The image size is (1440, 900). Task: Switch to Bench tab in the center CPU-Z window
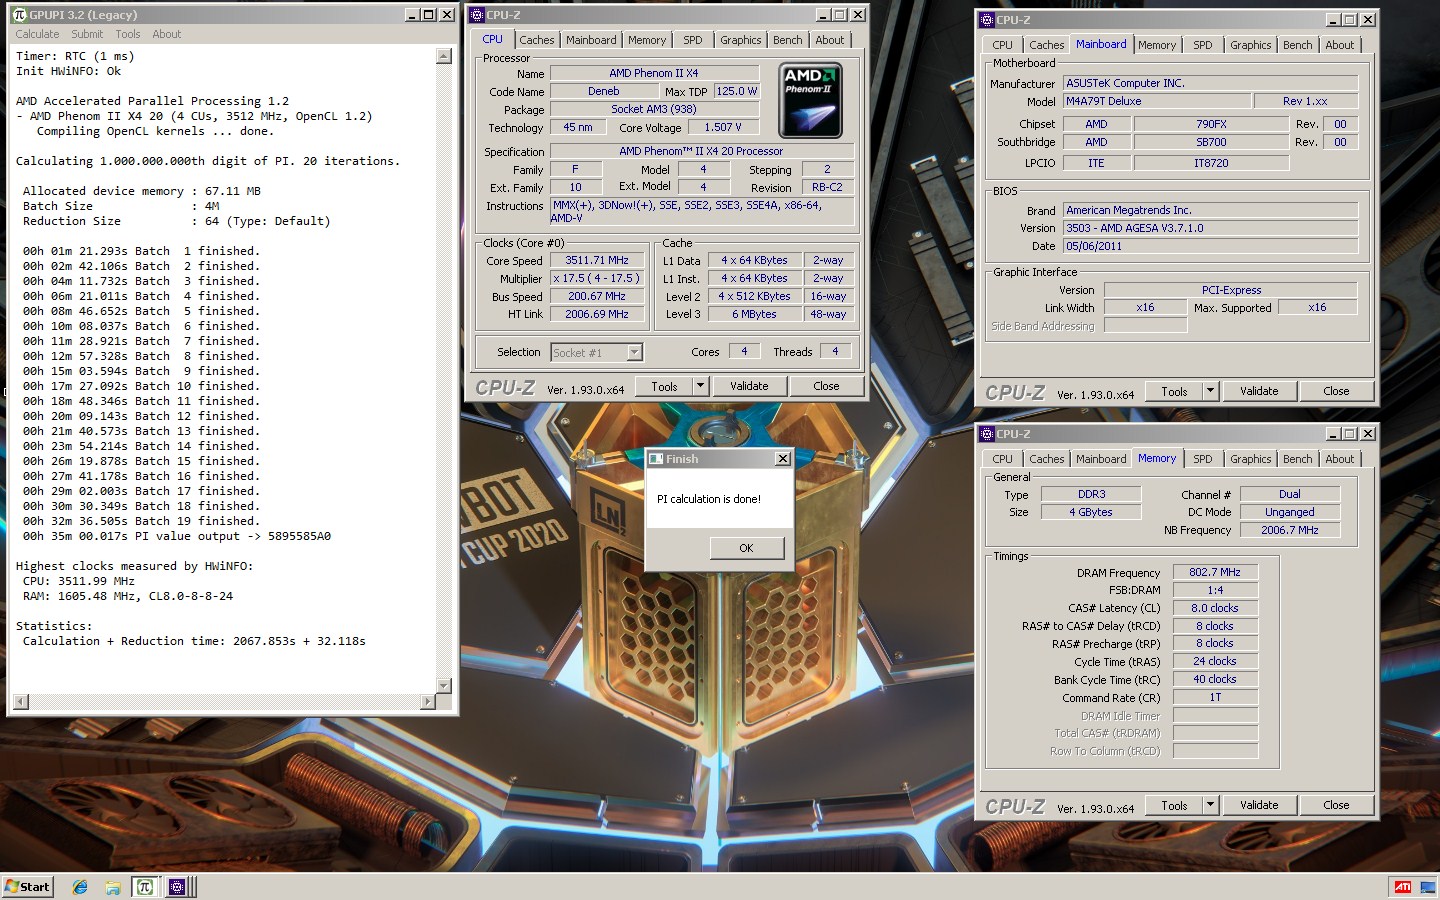pos(787,40)
